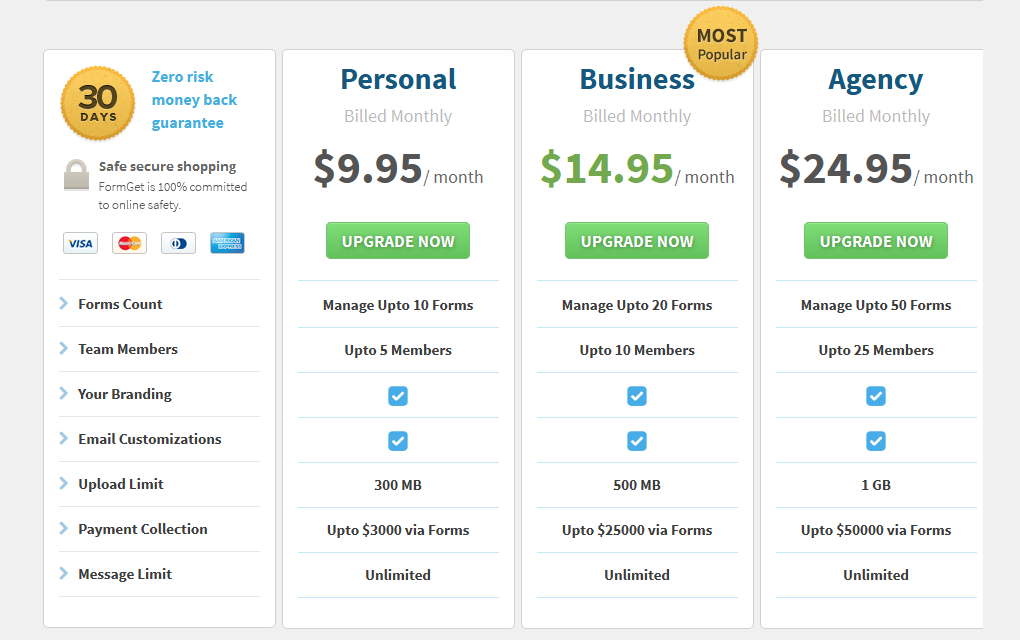Click Zero risk money back guarantee text

coord(194,100)
